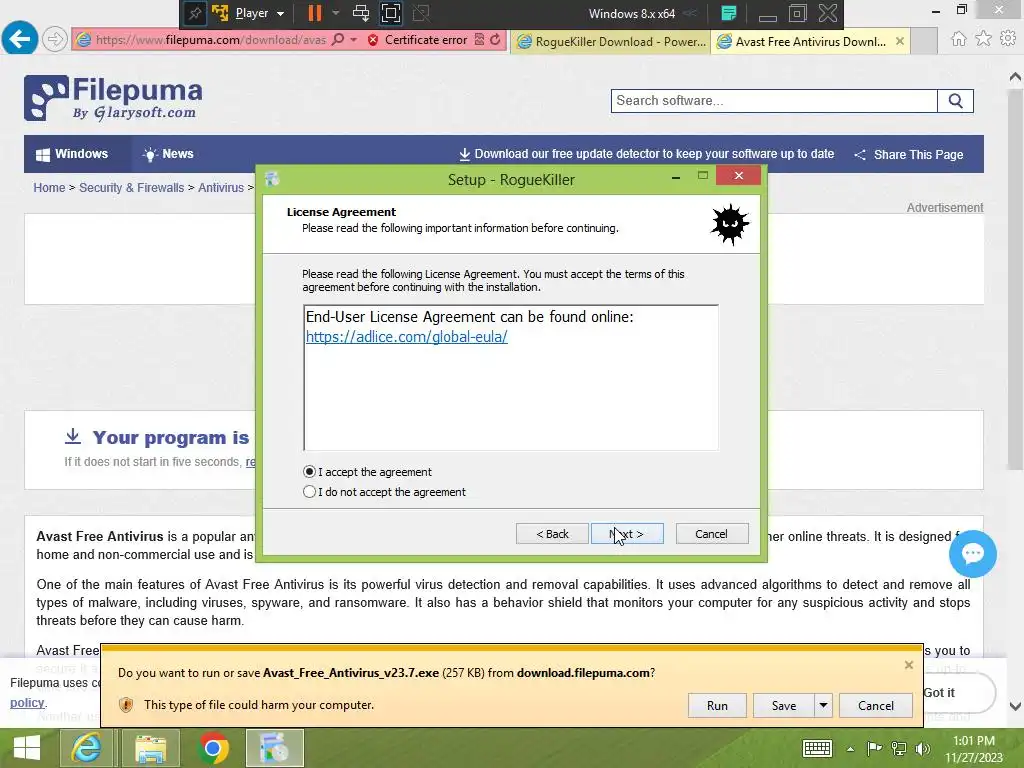Send Ctrl+Alt+Del to the virtual machine

click(x=360, y=13)
